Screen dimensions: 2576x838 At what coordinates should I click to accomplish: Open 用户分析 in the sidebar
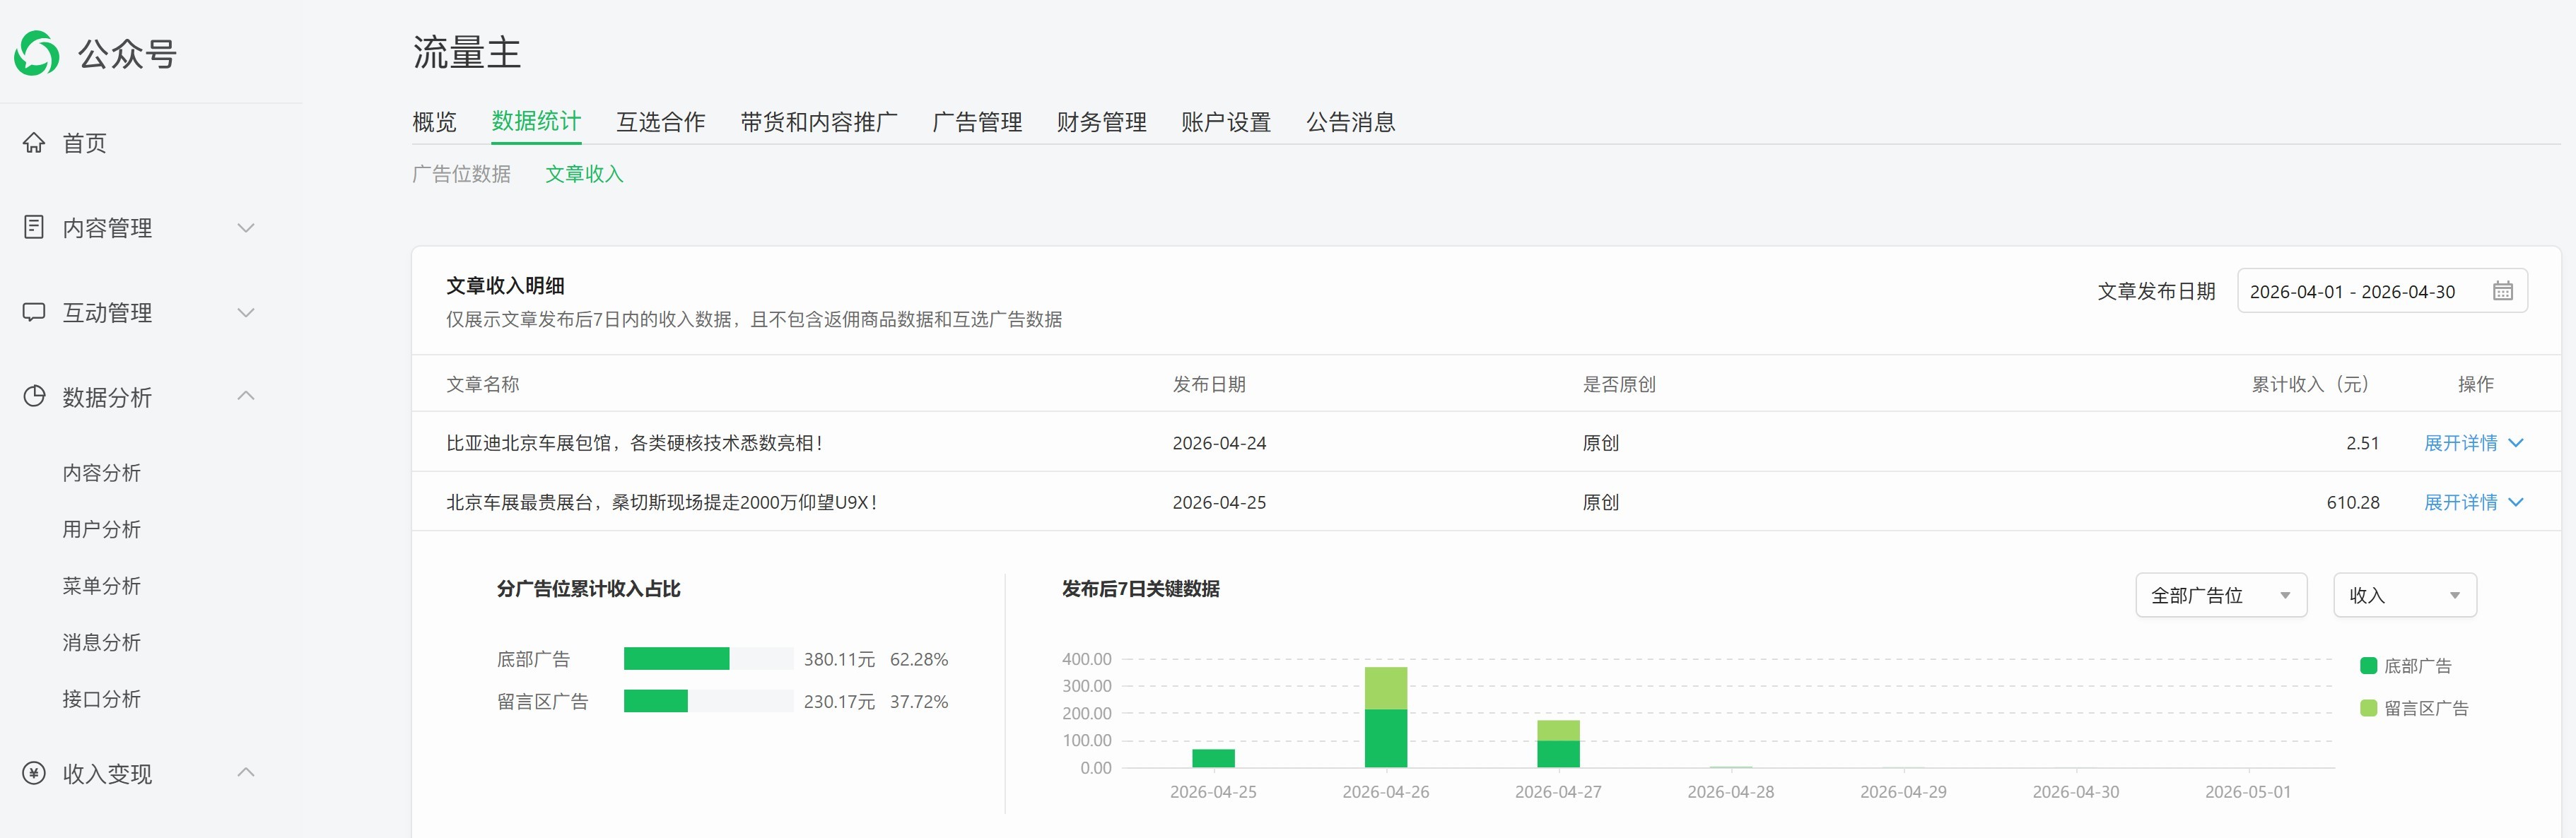point(101,529)
